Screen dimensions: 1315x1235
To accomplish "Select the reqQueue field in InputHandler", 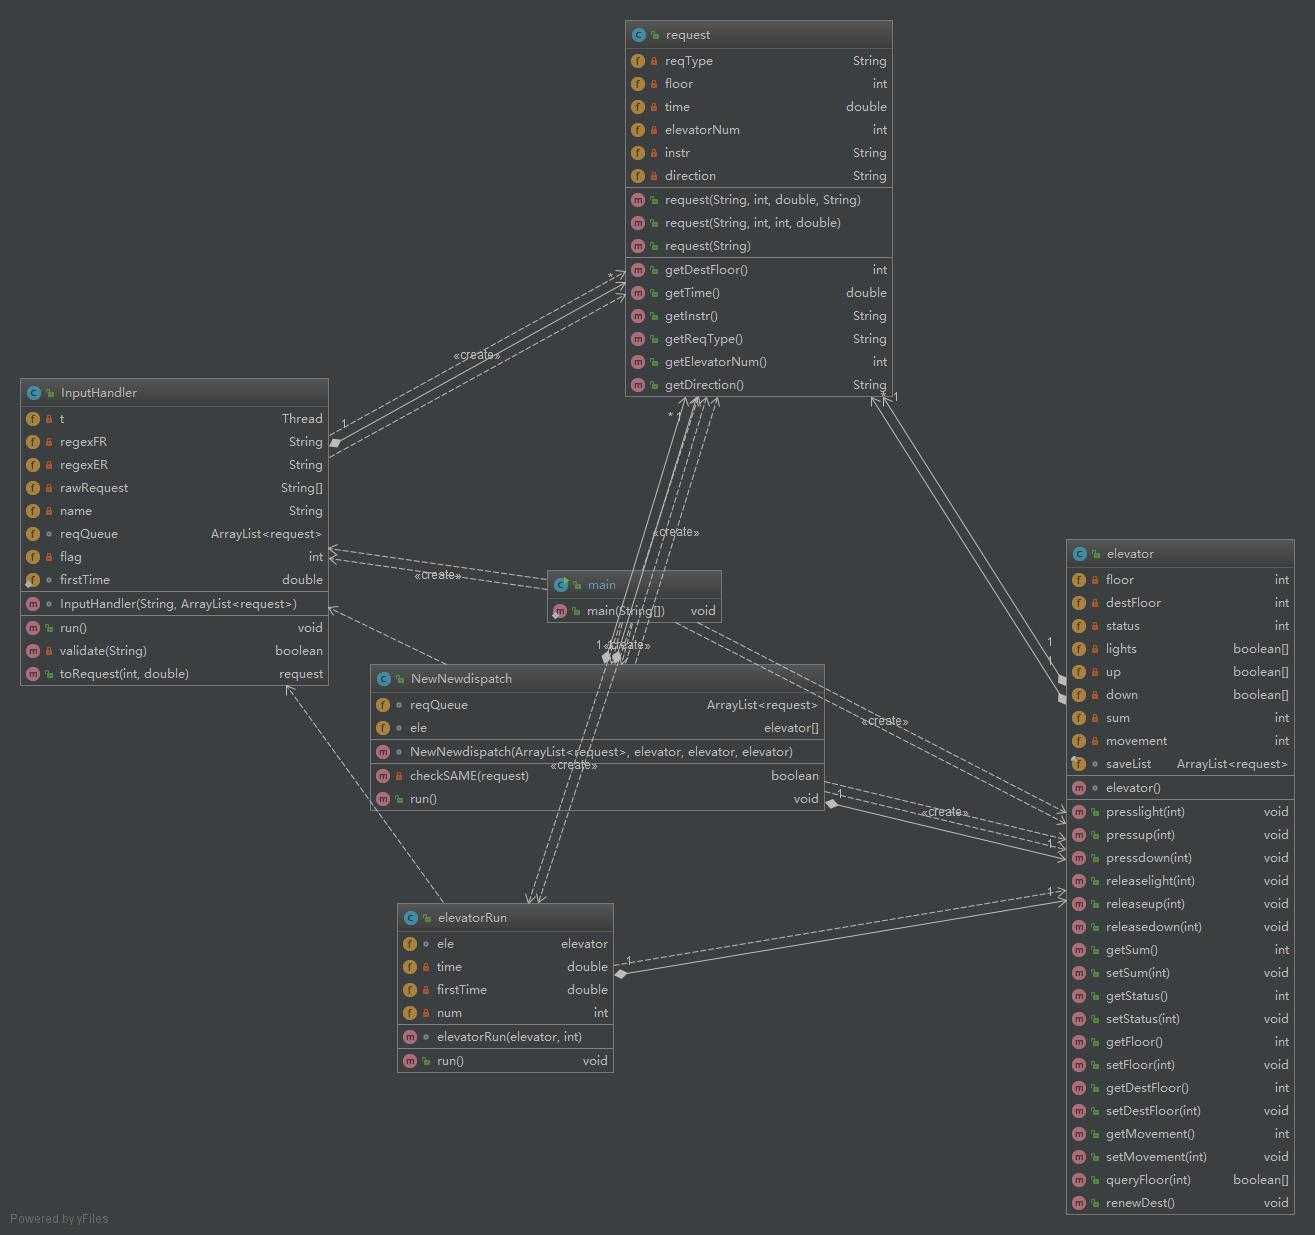I will tap(174, 534).
